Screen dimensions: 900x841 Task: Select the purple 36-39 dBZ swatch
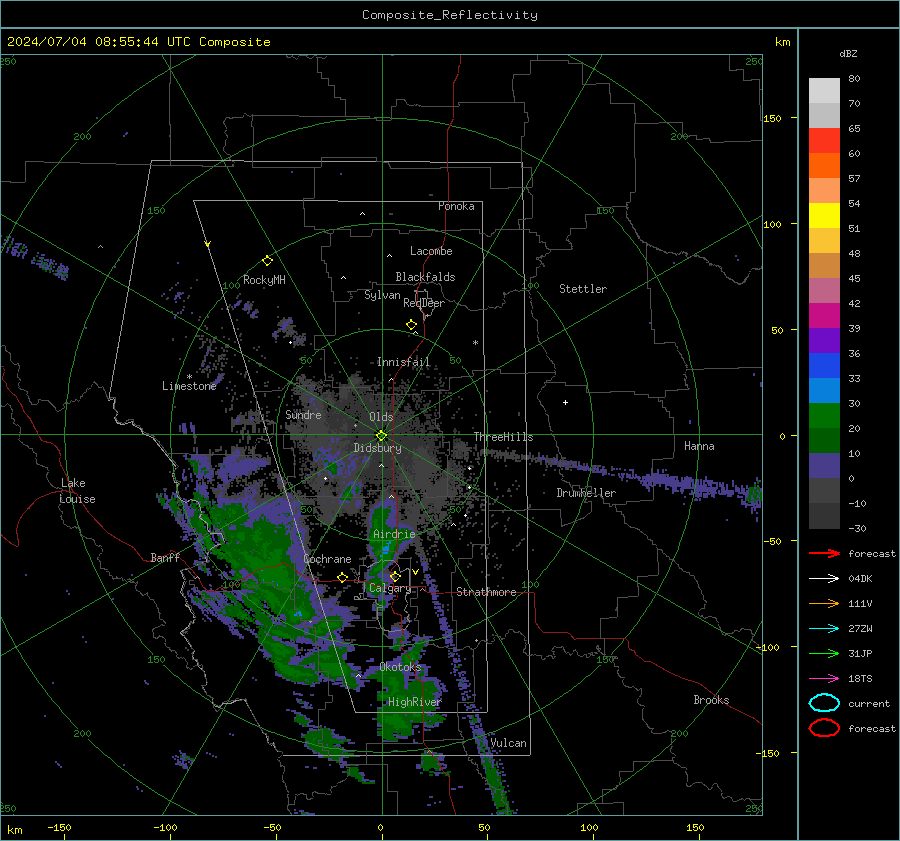point(824,341)
